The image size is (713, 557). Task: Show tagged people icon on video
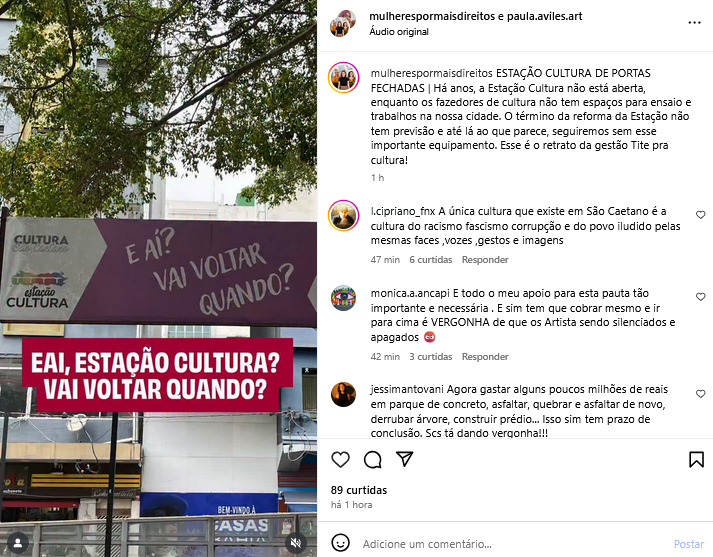(18, 543)
